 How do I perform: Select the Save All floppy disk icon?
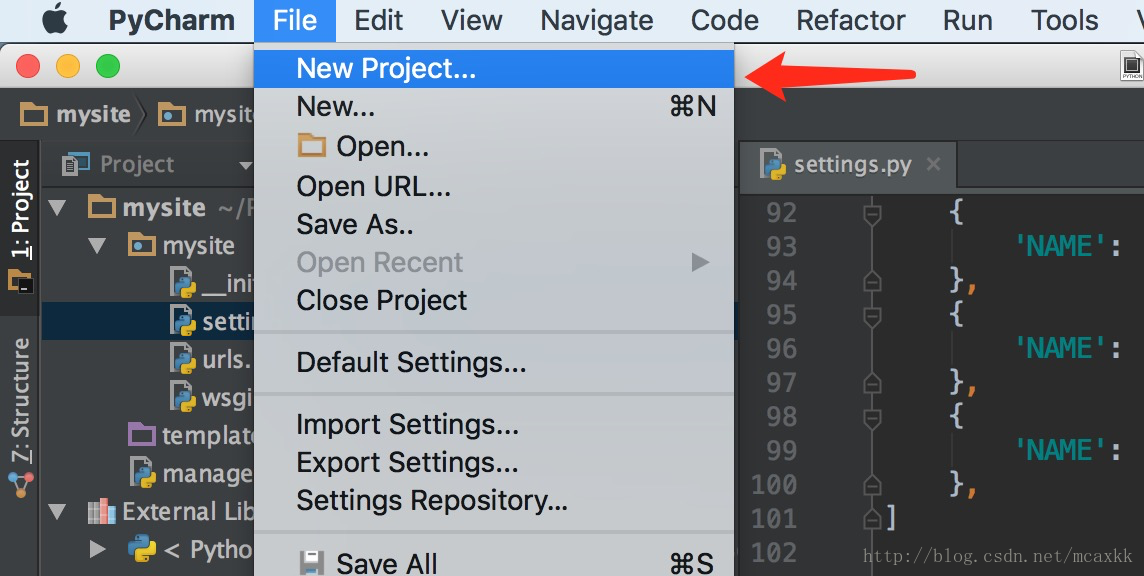tap(312, 563)
